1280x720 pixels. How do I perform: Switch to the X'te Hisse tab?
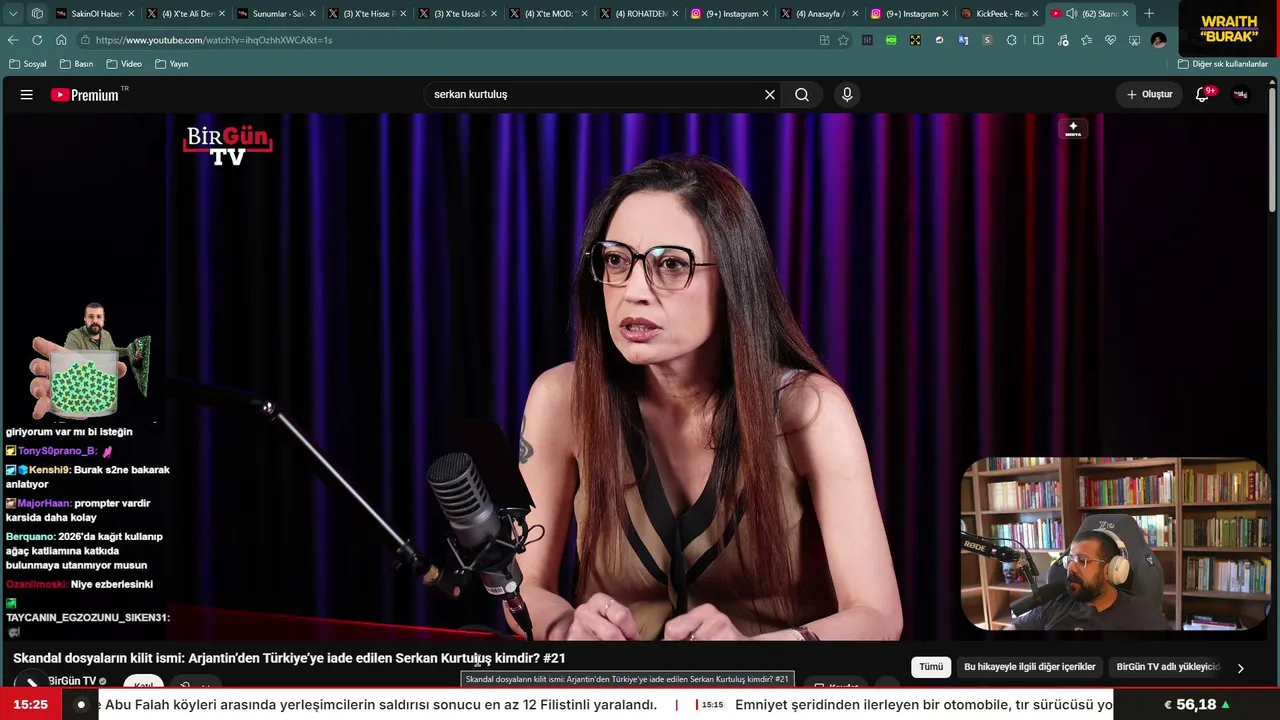[367, 14]
